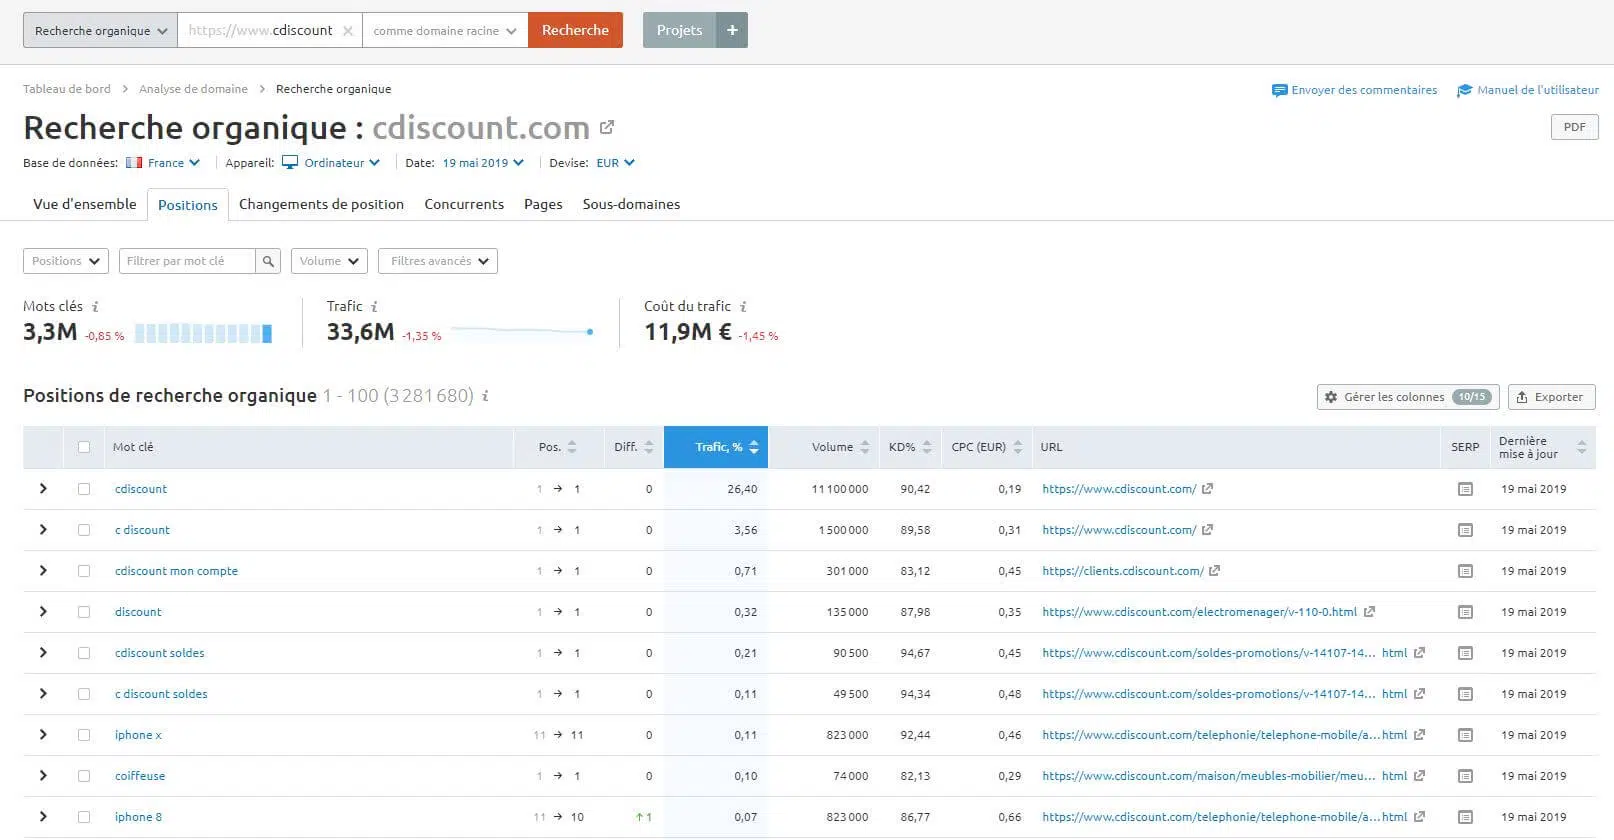Viewport: 1614px width, 840px height.
Task: Select the coiffeuse row checkbox
Action: point(84,776)
